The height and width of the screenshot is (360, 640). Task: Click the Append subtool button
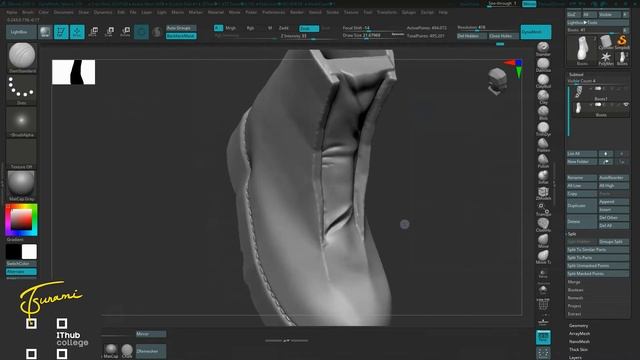[613, 202]
